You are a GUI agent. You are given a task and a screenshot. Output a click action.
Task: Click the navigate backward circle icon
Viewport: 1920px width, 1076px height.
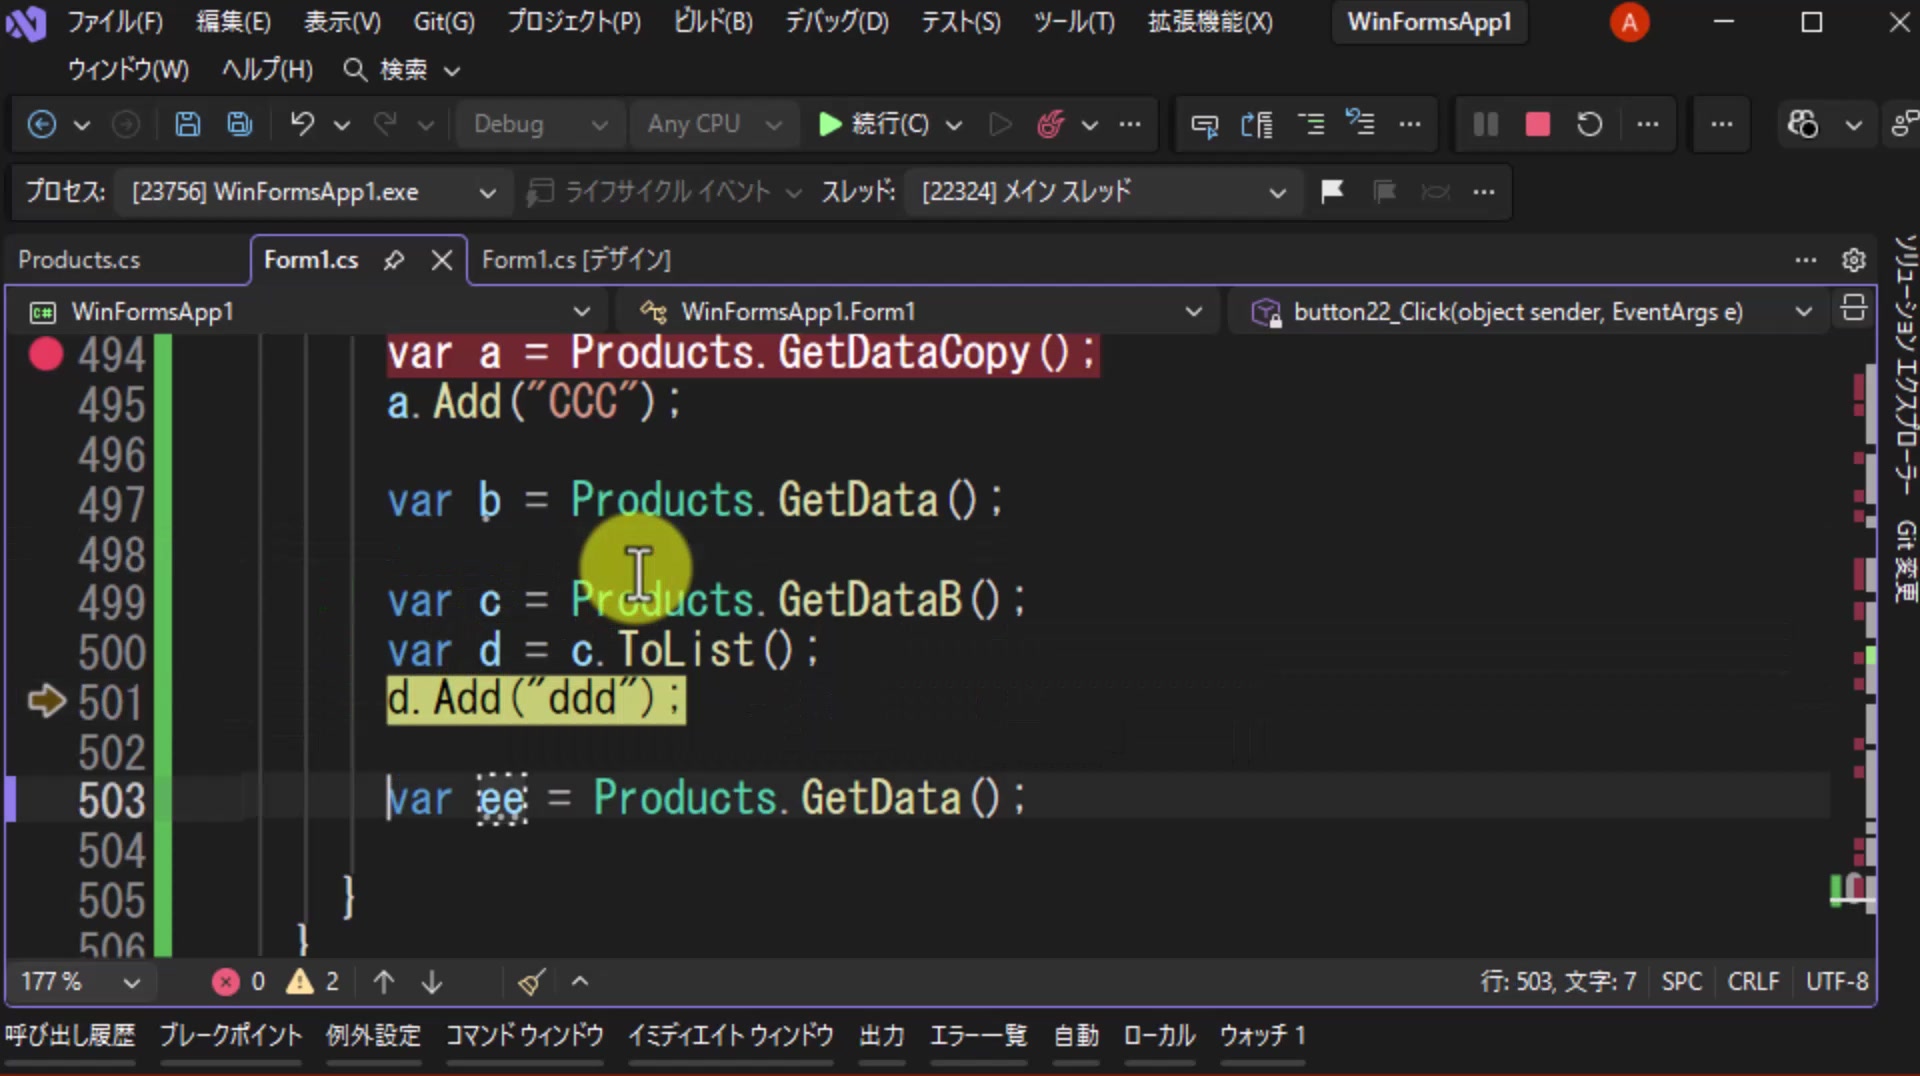coord(41,124)
